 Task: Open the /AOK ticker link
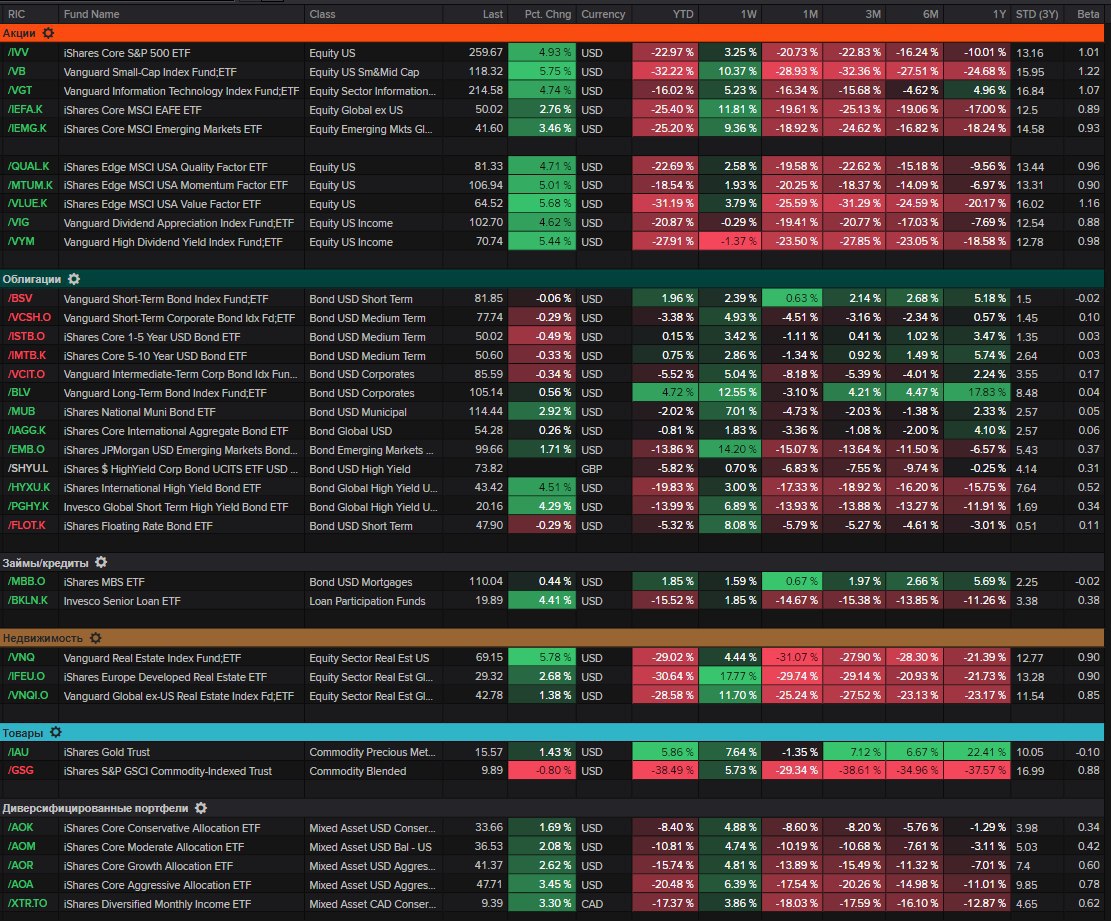(x=21, y=827)
